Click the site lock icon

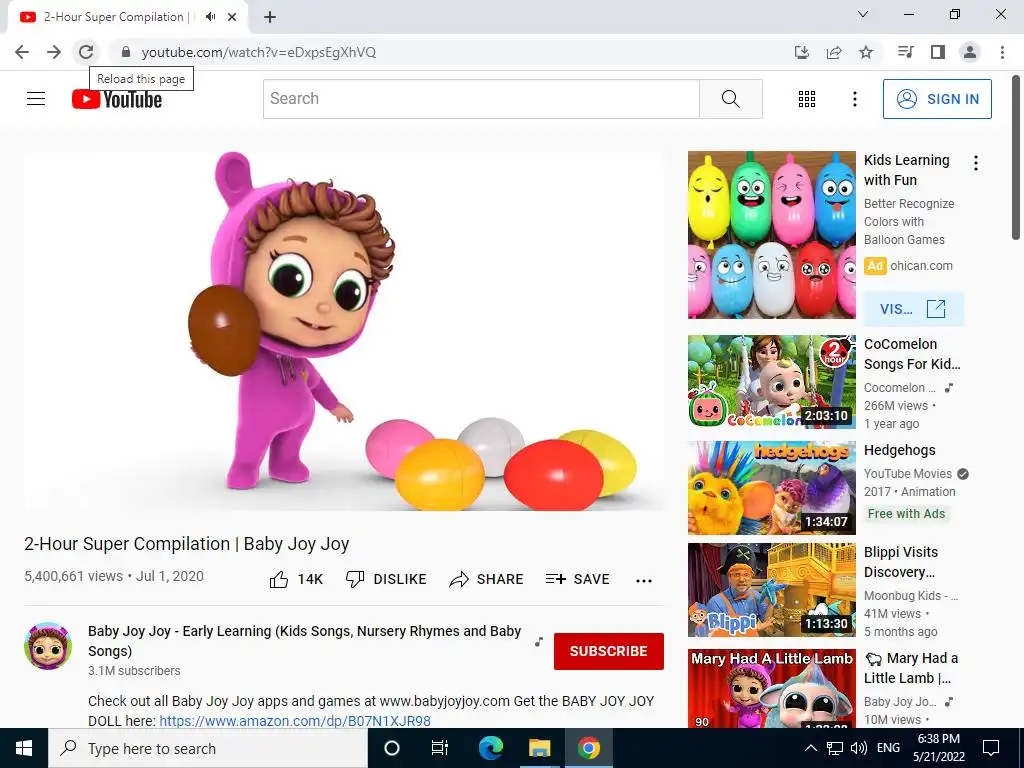click(x=126, y=52)
